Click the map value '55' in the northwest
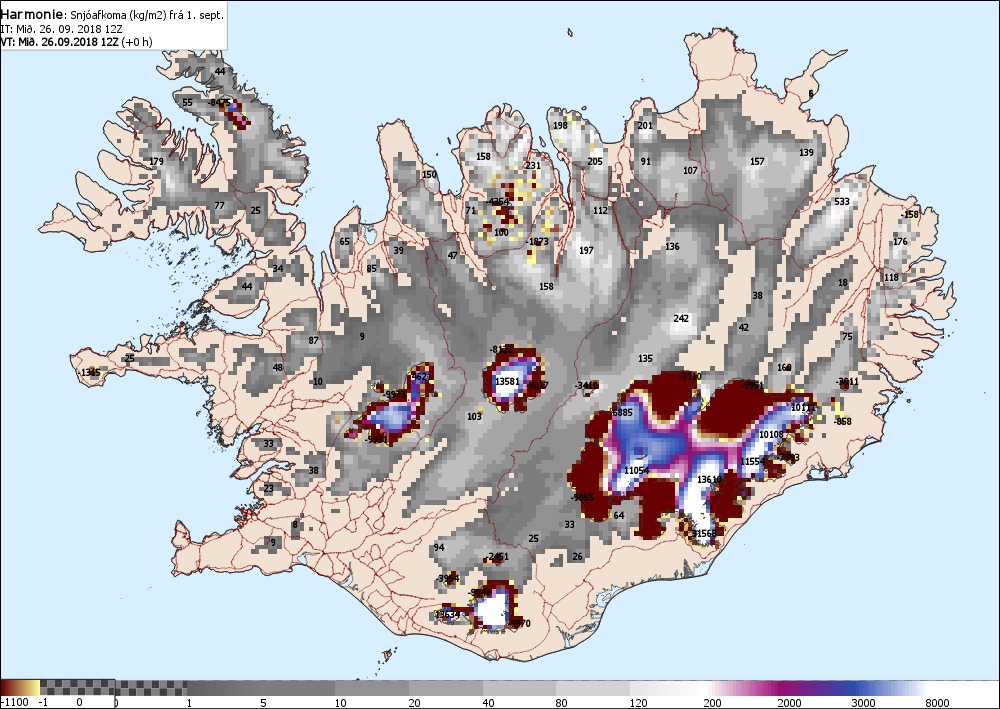Image resolution: width=1000 pixels, height=709 pixels. pos(188,102)
